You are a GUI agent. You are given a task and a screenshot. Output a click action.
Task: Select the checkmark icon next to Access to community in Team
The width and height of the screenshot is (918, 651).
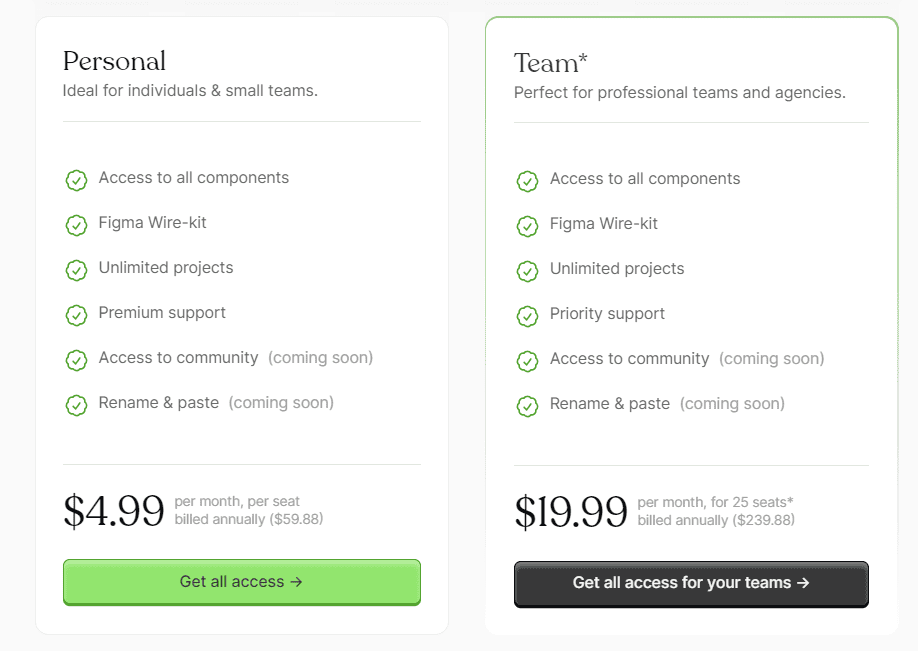click(x=527, y=360)
